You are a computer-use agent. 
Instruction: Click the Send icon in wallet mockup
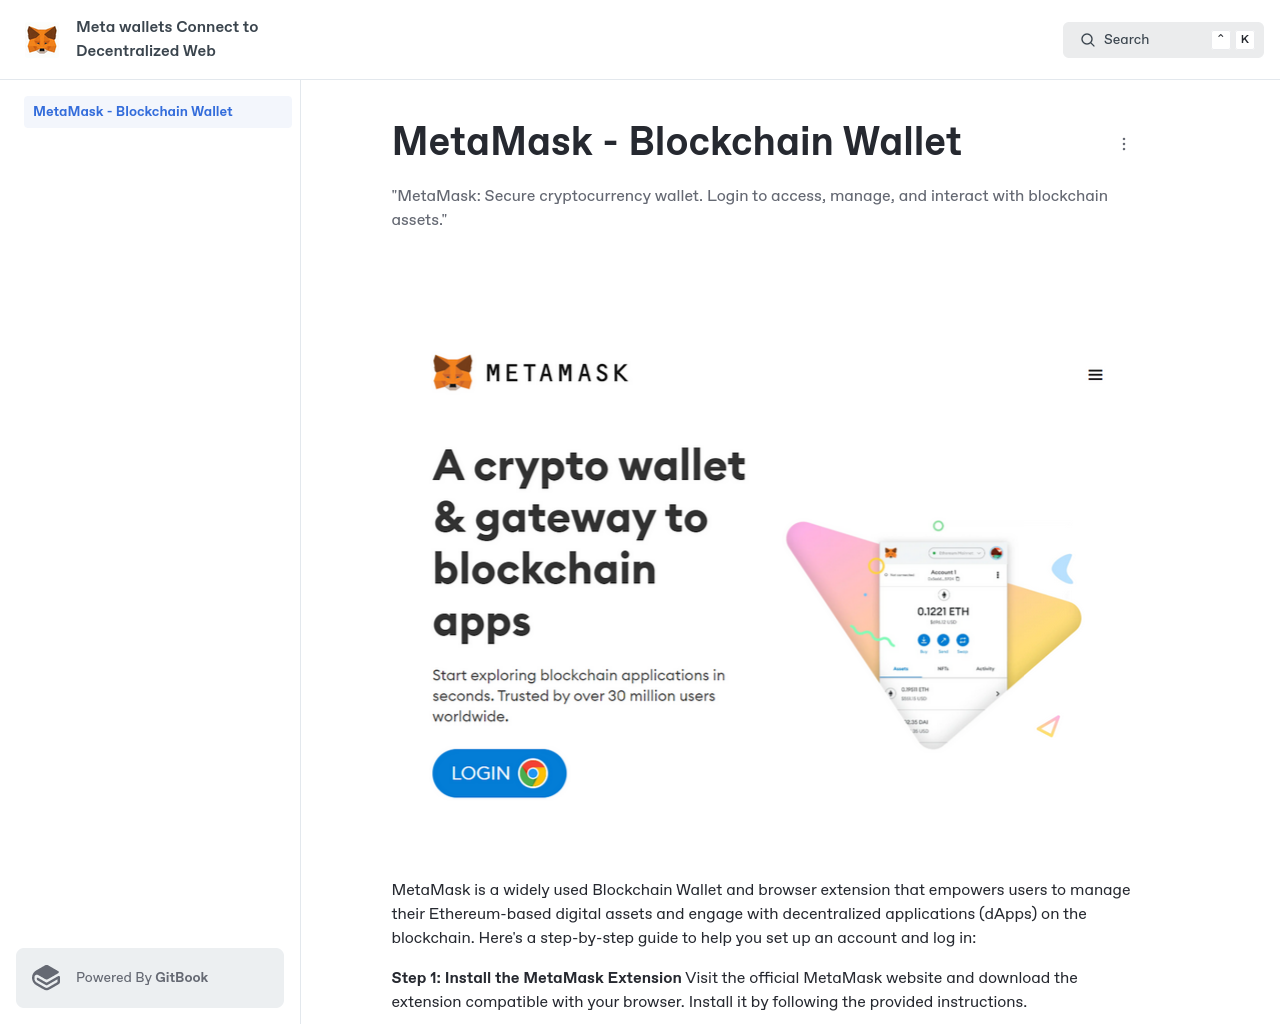tap(943, 640)
